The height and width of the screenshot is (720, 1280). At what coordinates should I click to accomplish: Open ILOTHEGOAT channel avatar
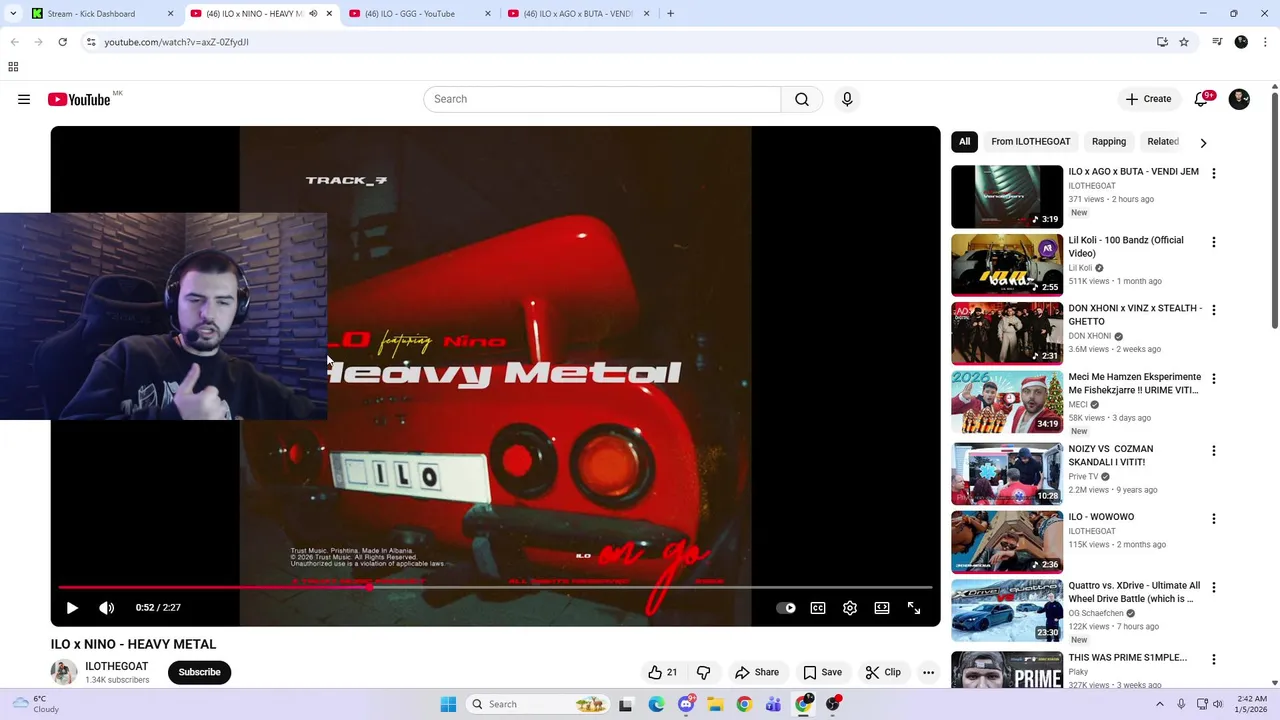[64, 672]
